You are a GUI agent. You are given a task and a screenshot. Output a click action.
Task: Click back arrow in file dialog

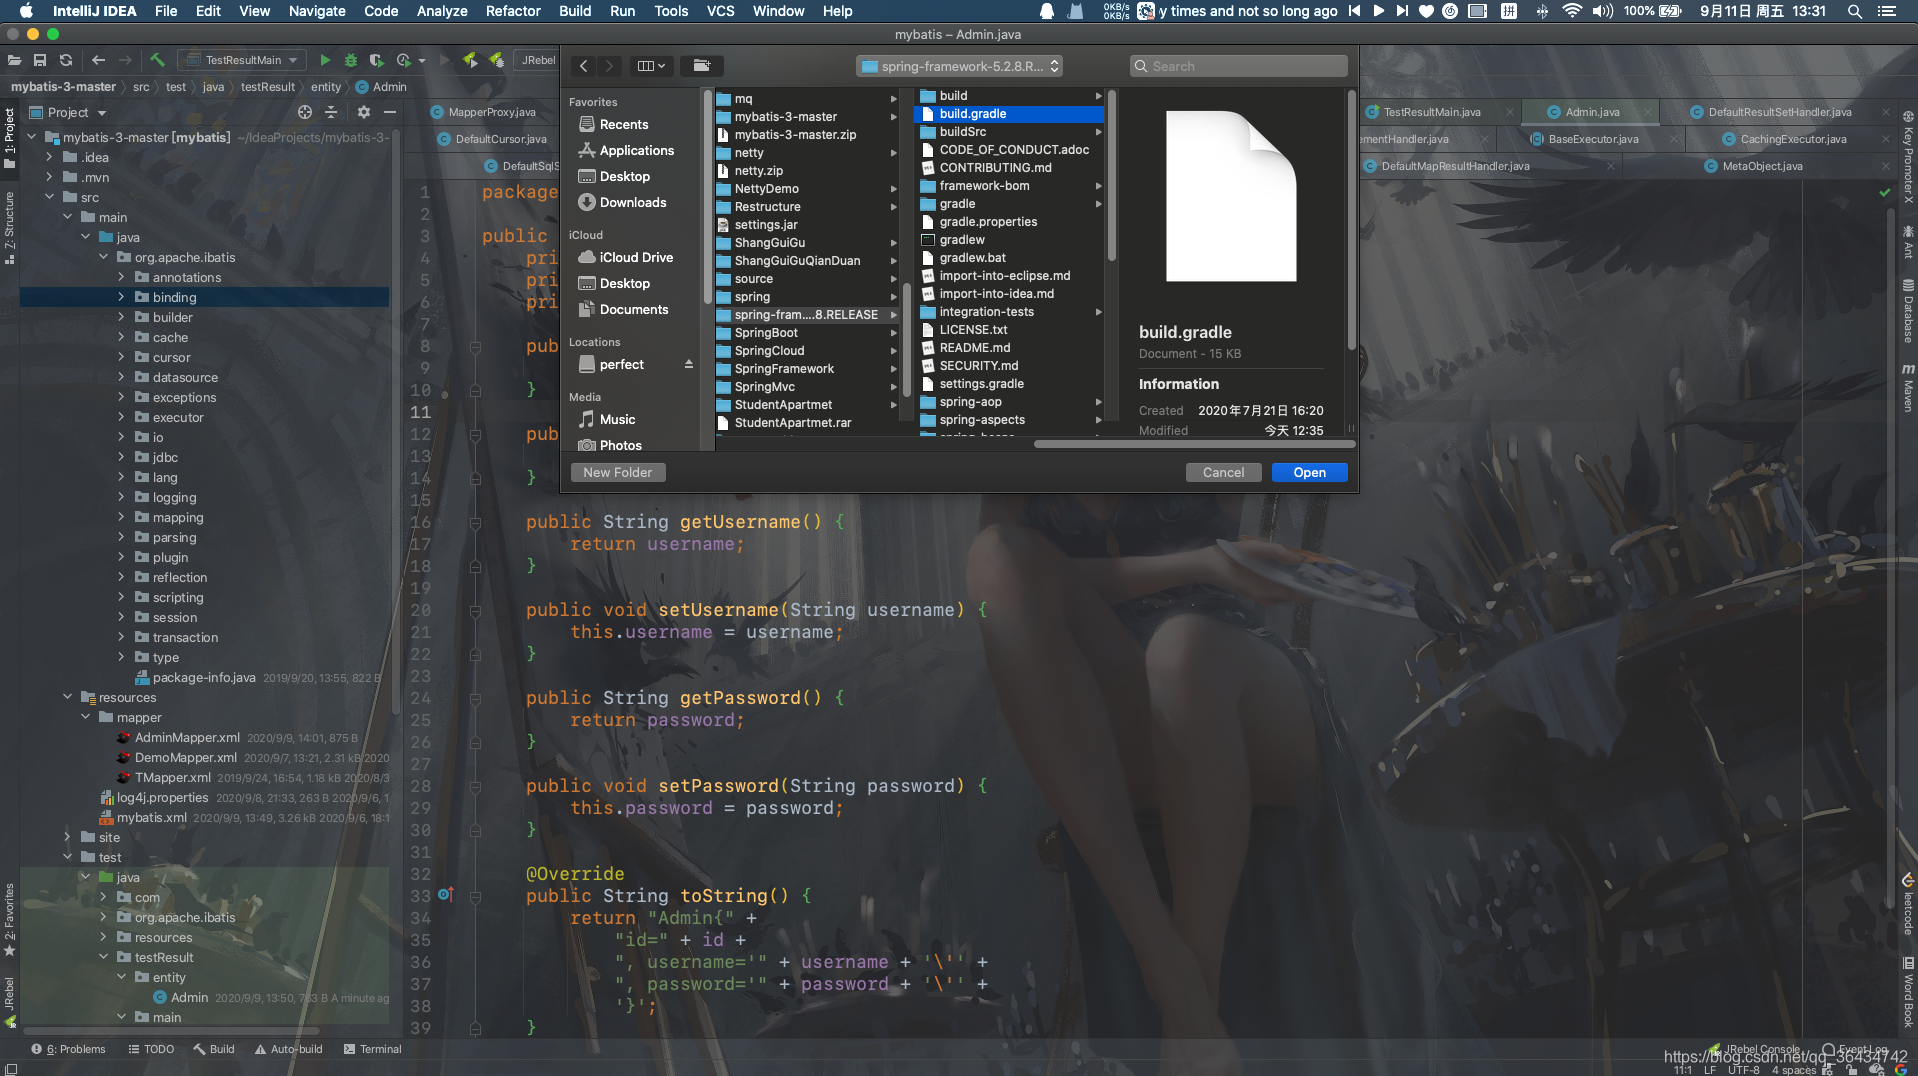584,66
